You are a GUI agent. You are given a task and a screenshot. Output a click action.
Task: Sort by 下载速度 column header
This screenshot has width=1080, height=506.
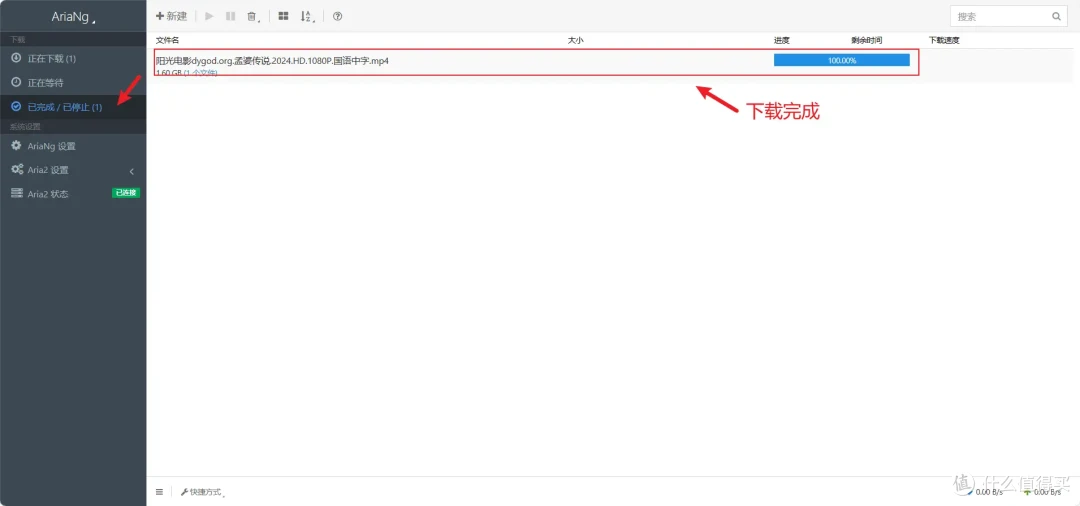click(x=944, y=41)
